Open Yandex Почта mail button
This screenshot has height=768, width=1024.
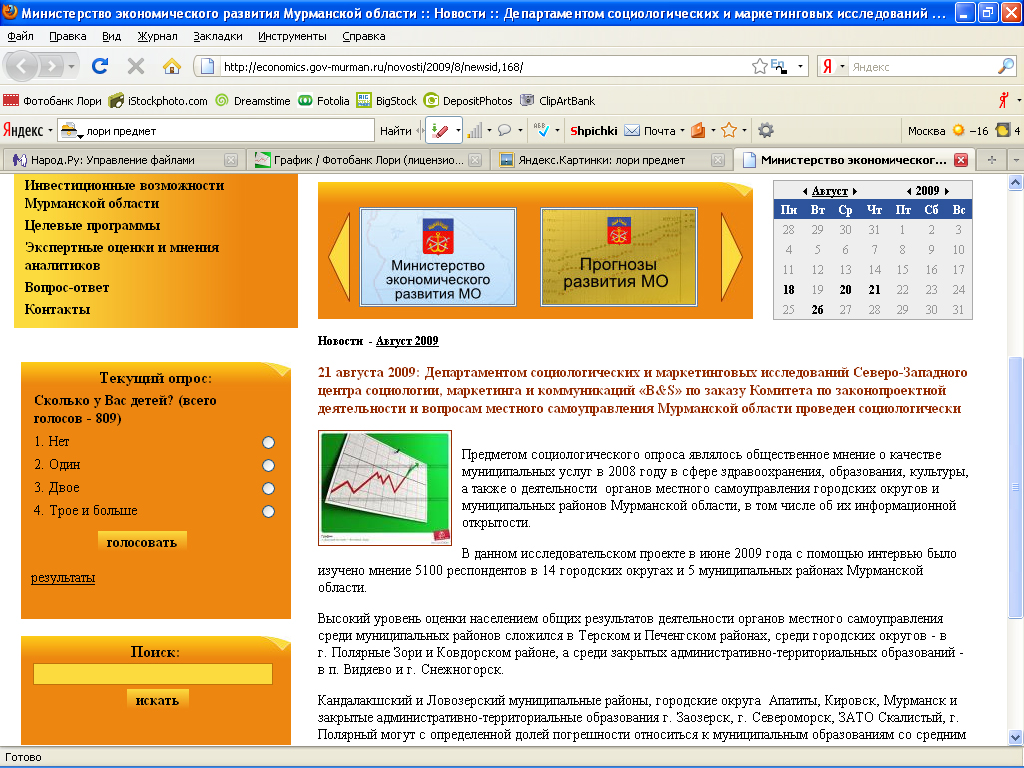(x=650, y=131)
